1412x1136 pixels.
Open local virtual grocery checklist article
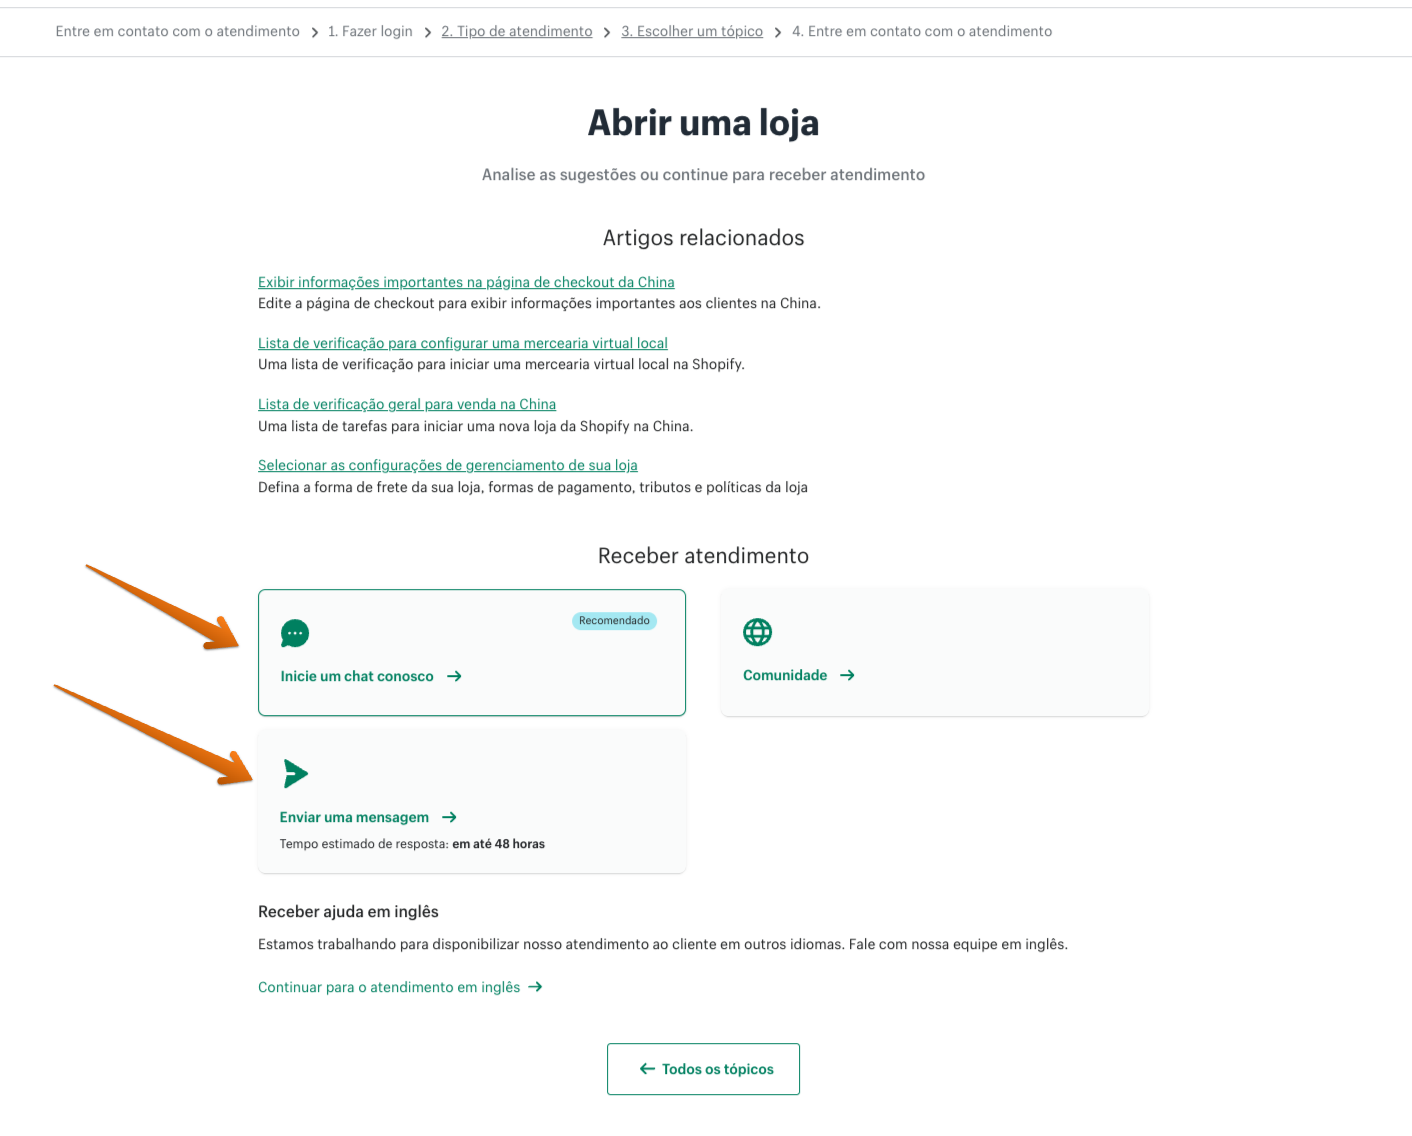point(462,343)
